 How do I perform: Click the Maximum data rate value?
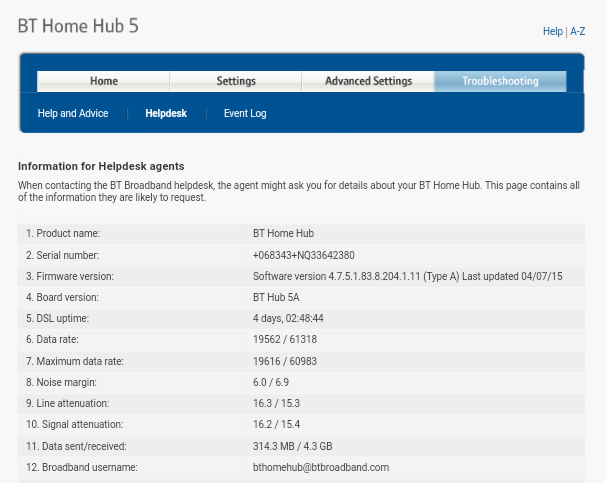tap(291, 361)
